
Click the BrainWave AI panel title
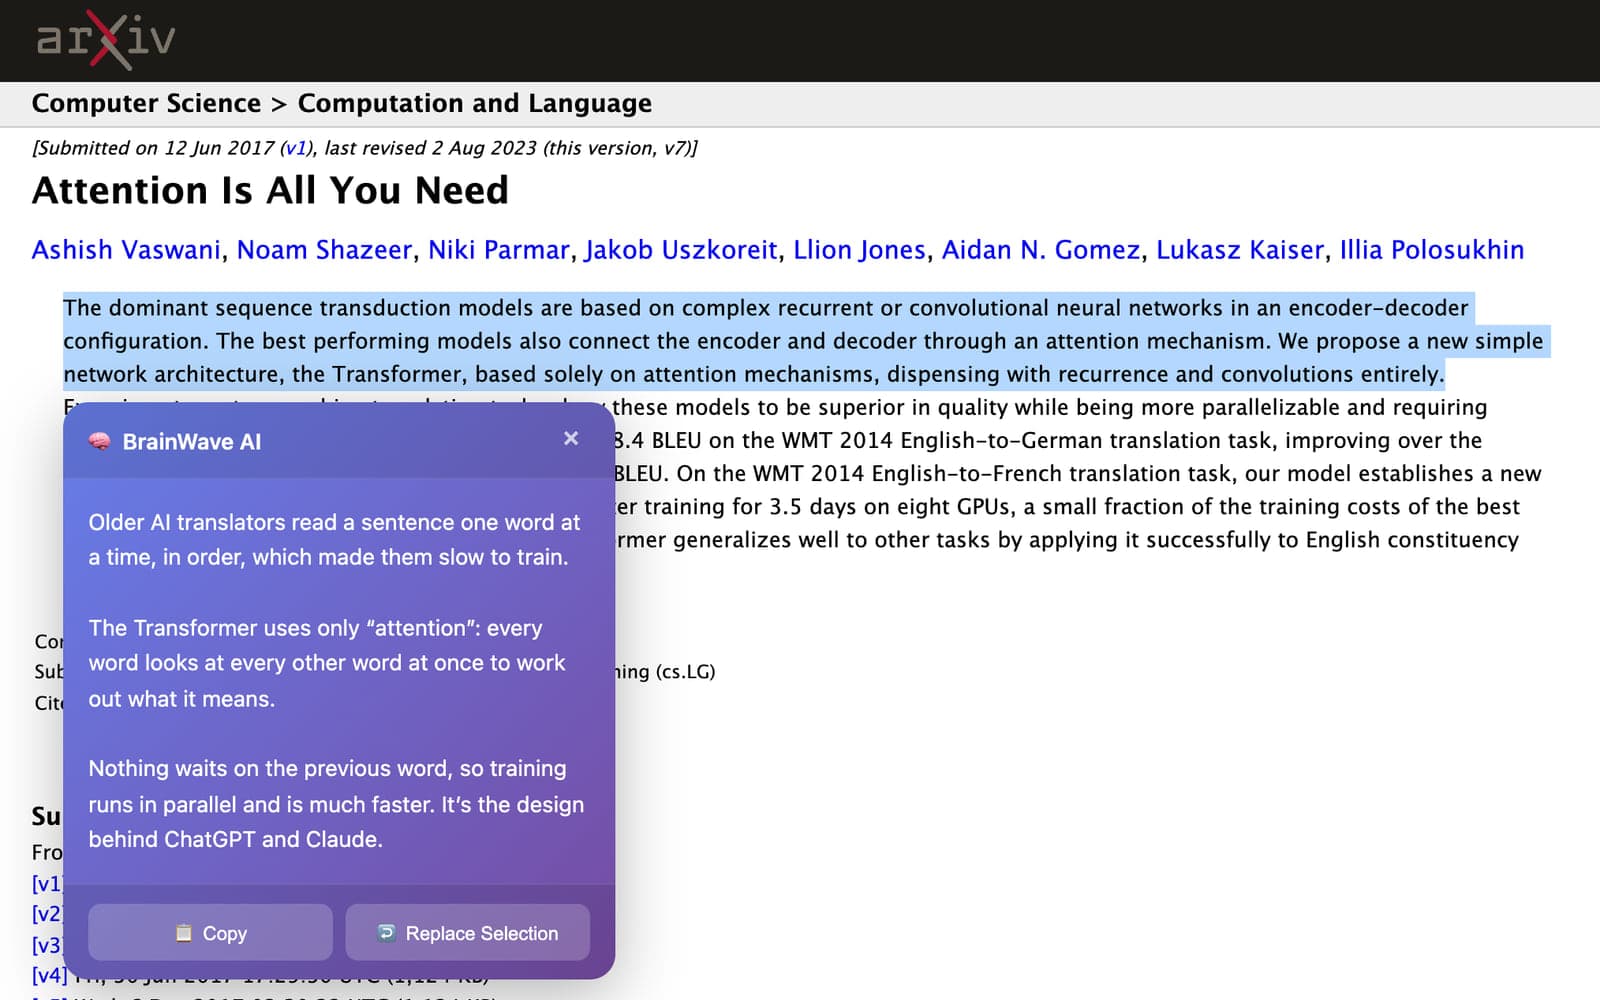192,442
